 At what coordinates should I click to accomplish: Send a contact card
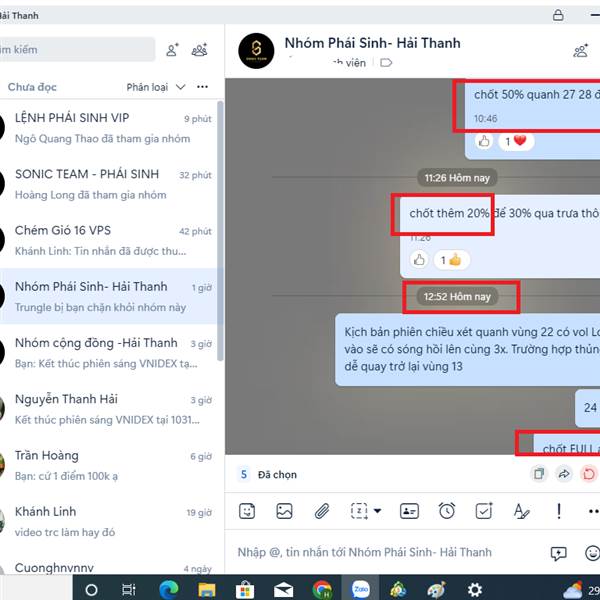[x=409, y=511]
